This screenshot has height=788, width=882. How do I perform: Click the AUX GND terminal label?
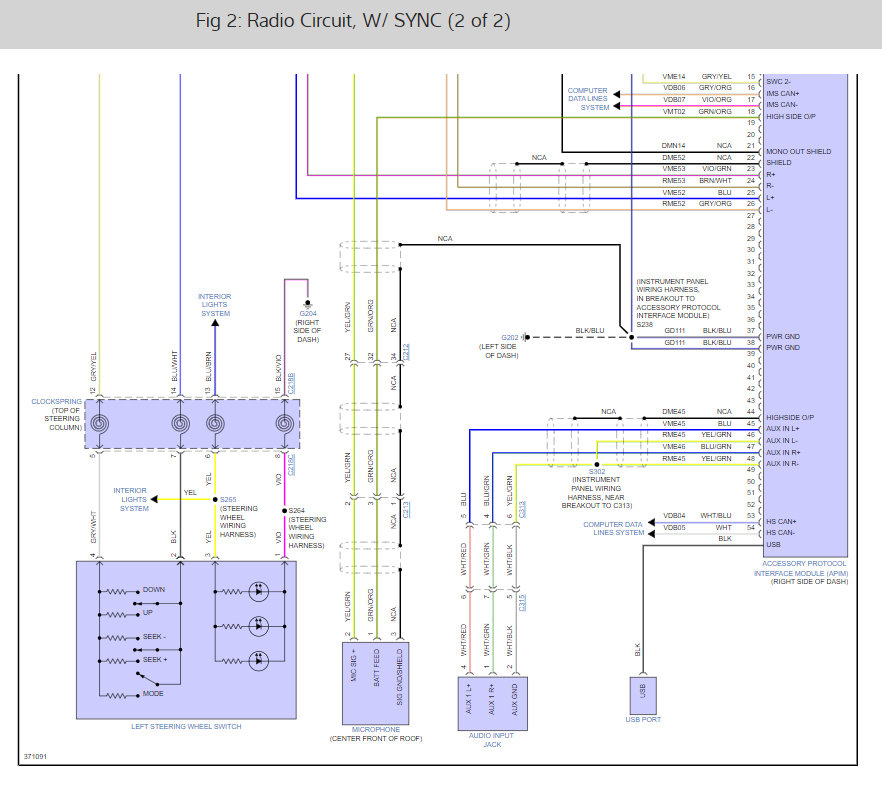(515, 700)
